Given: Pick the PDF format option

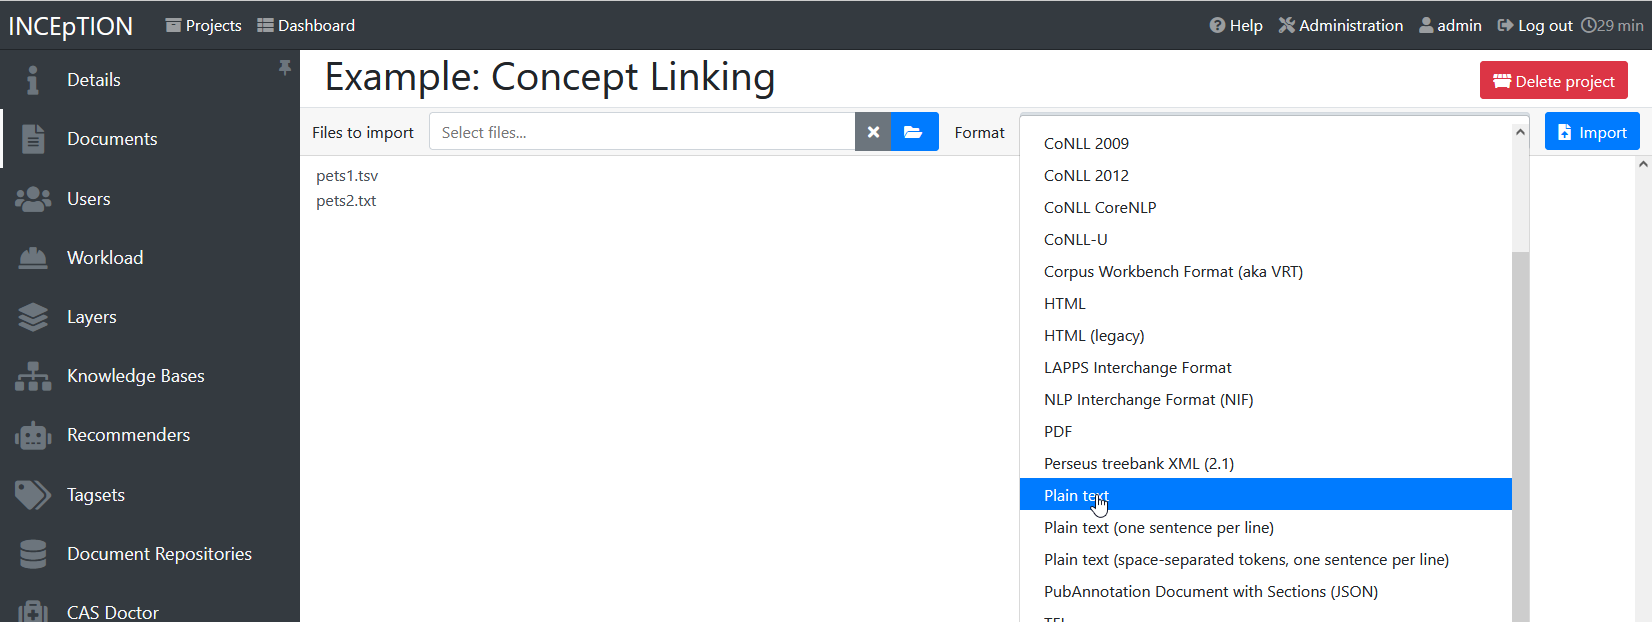Looking at the screenshot, I should [1057, 431].
